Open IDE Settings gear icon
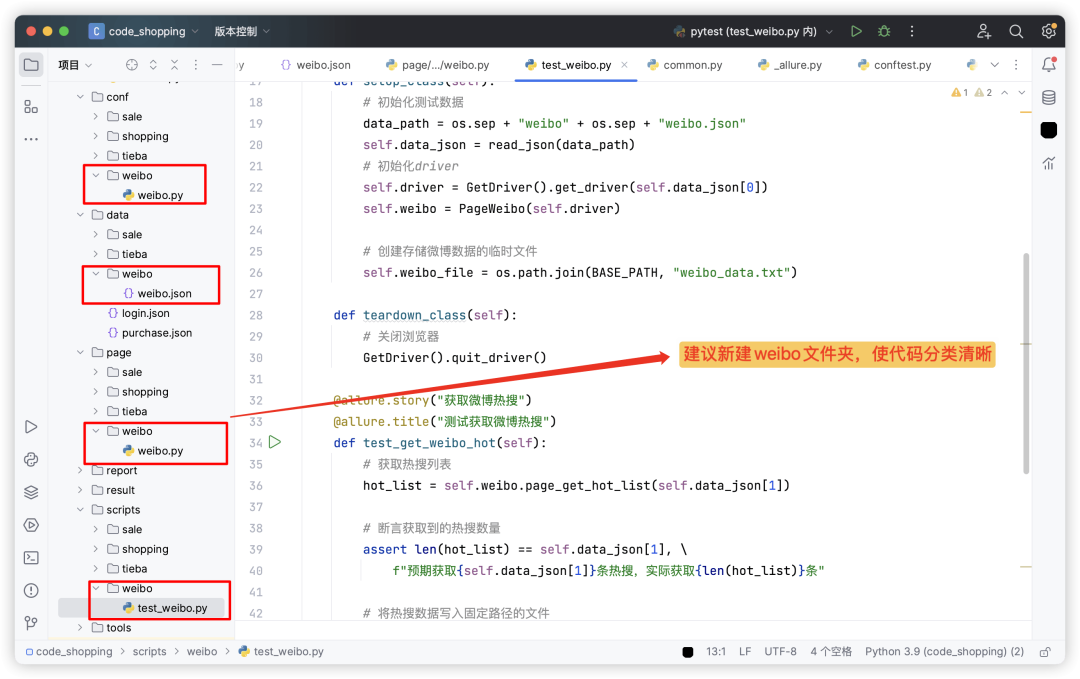Screen dimensions: 1080x679 (1048, 30)
